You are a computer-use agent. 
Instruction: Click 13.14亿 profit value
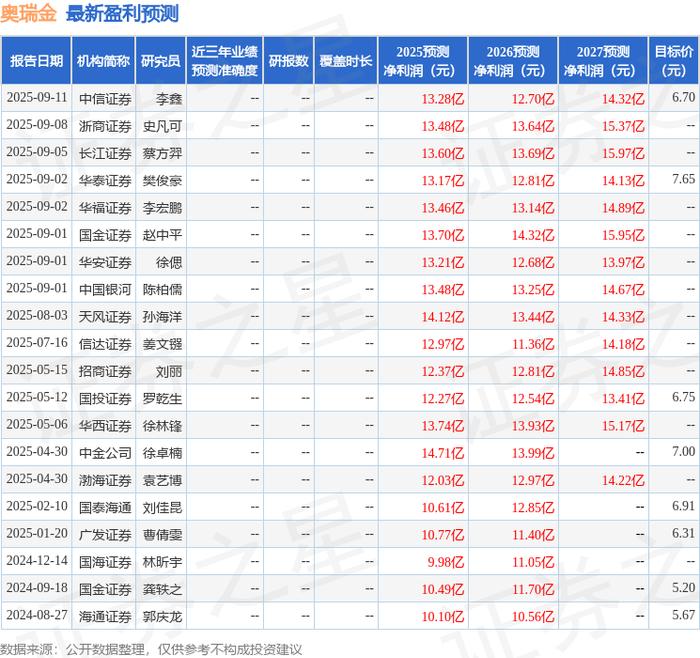point(533,208)
